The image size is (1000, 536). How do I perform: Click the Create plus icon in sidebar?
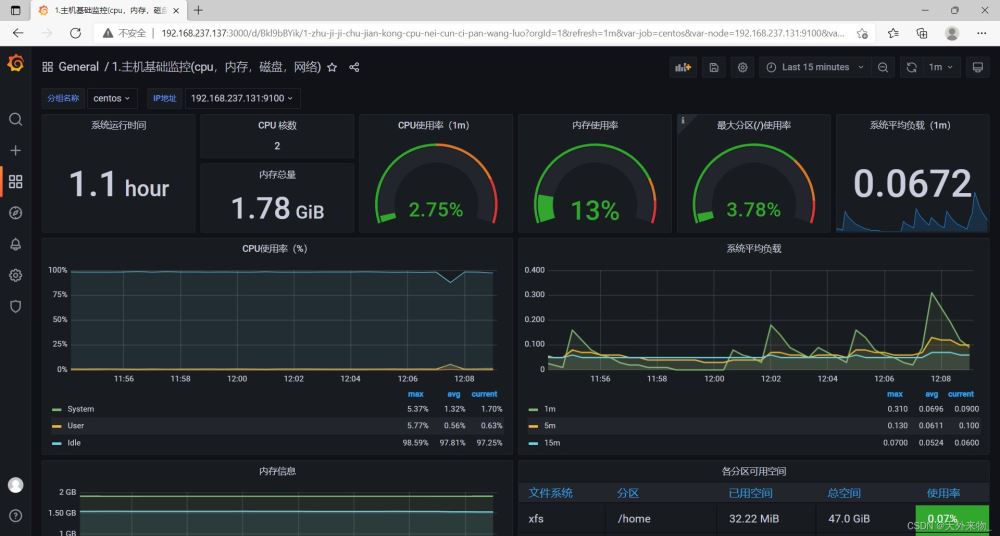(x=15, y=150)
